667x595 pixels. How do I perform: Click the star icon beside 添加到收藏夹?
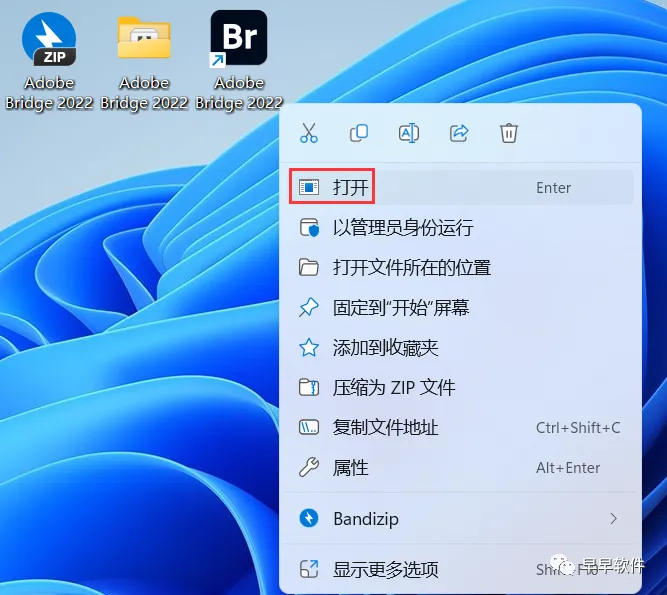(309, 347)
